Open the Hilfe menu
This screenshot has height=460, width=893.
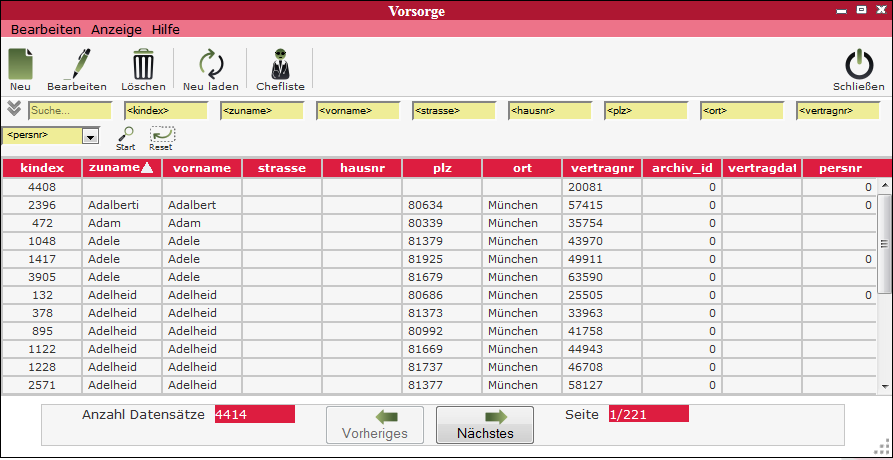click(166, 29)
